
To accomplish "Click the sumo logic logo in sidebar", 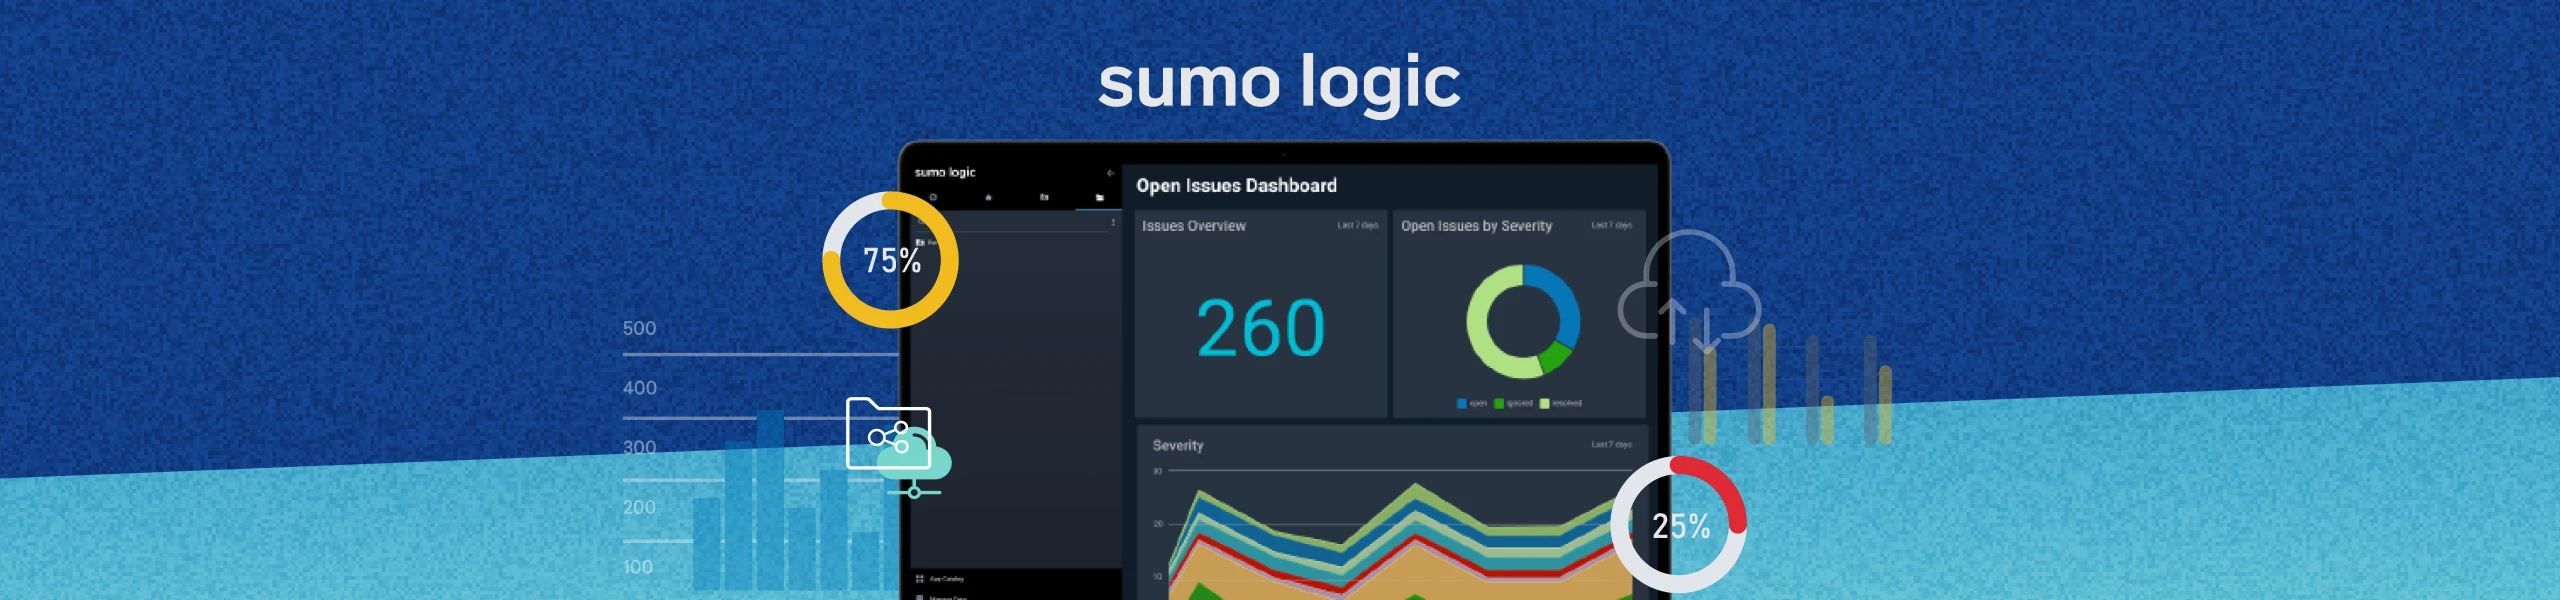I will [945, 173].
